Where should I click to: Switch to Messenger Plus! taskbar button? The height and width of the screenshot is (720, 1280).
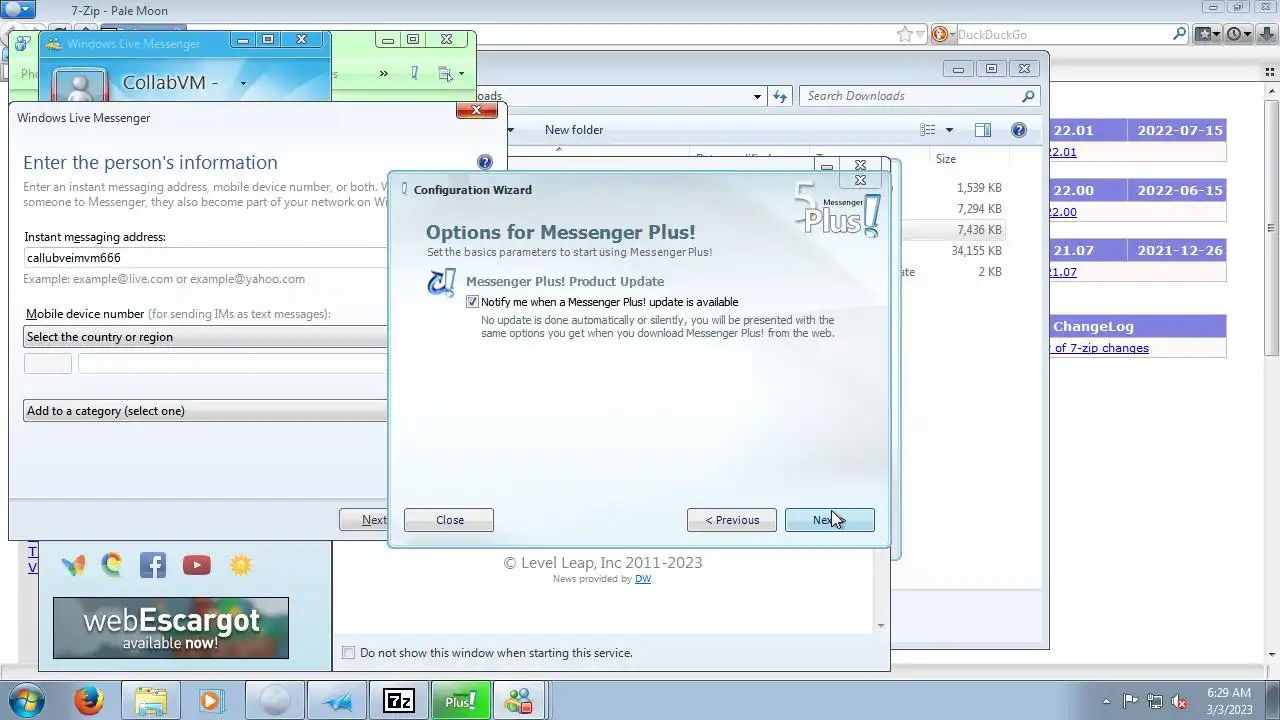[459, 701]
